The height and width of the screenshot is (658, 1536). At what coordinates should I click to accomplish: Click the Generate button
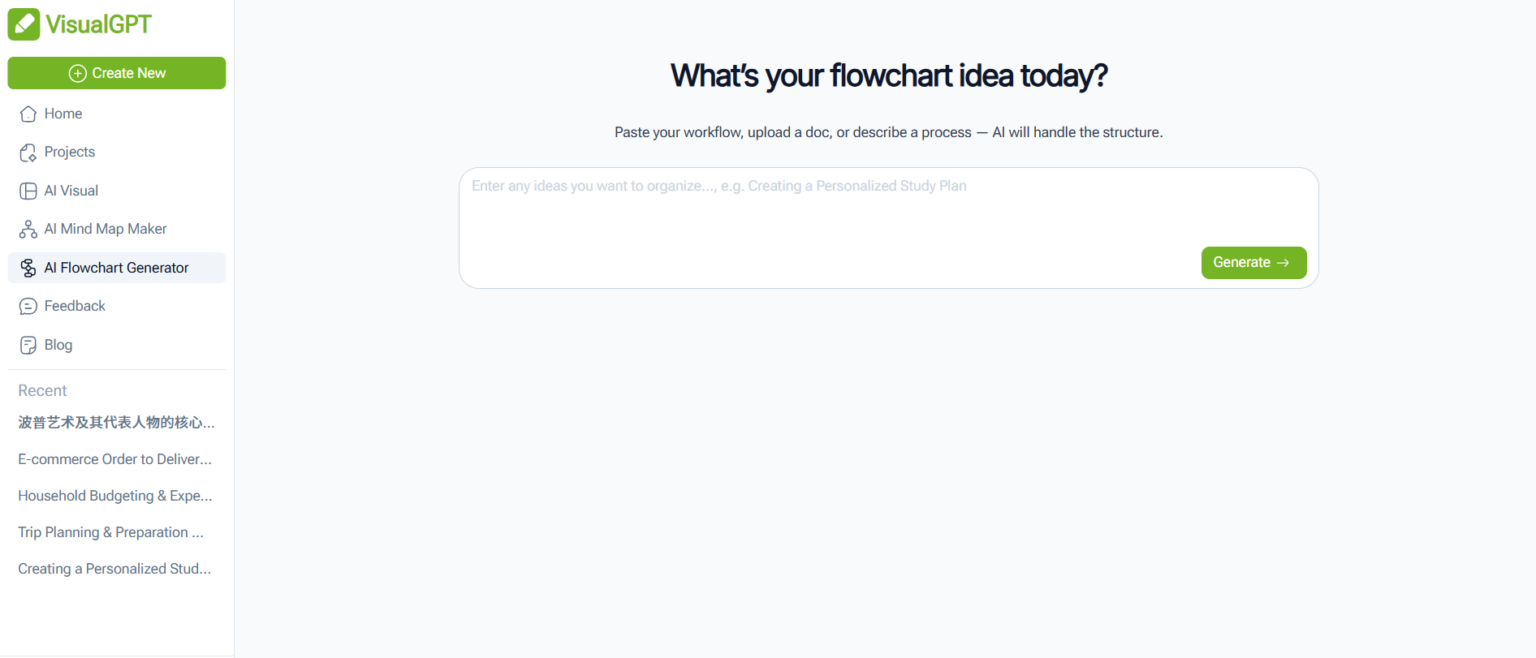(x=1253, y=262)
